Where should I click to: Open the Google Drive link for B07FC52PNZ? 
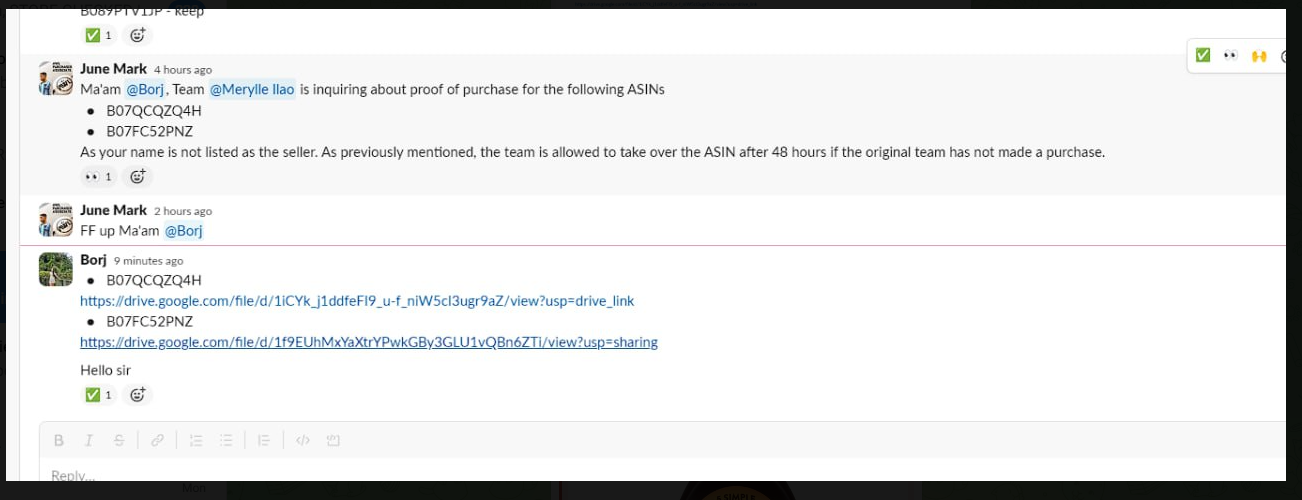coord(369,342)
